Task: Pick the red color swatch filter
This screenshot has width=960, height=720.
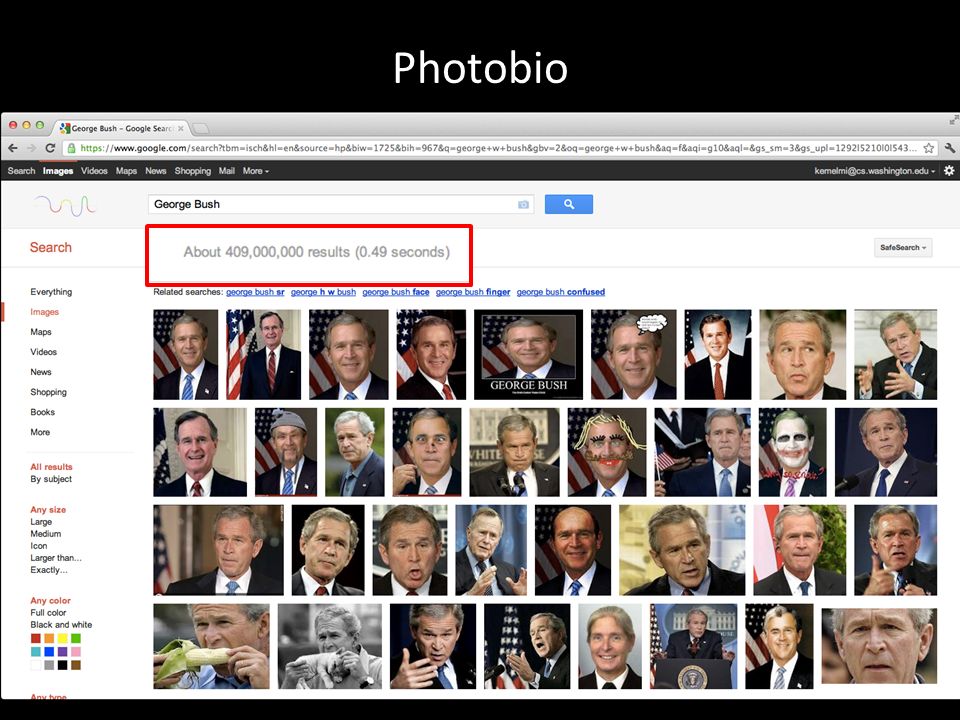Action: point(36,639)
